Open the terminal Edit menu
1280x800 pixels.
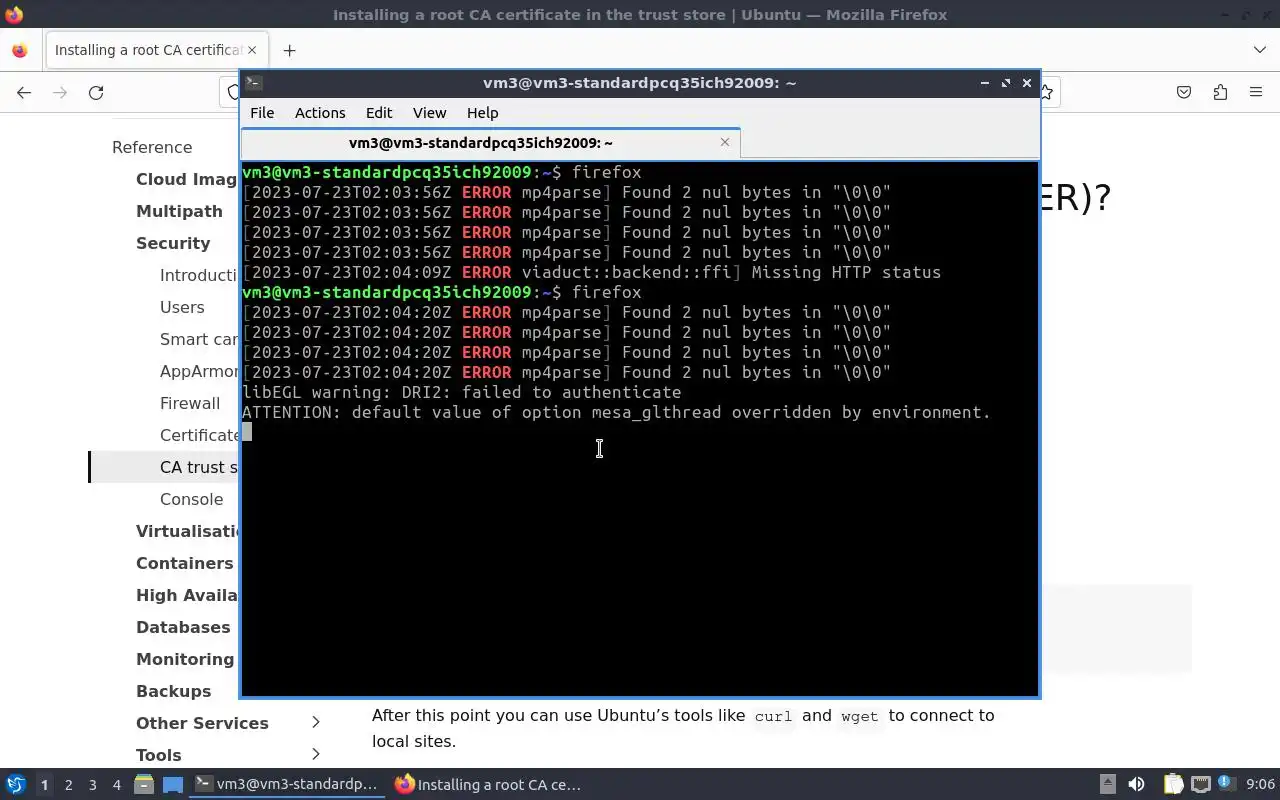[379, 113]
